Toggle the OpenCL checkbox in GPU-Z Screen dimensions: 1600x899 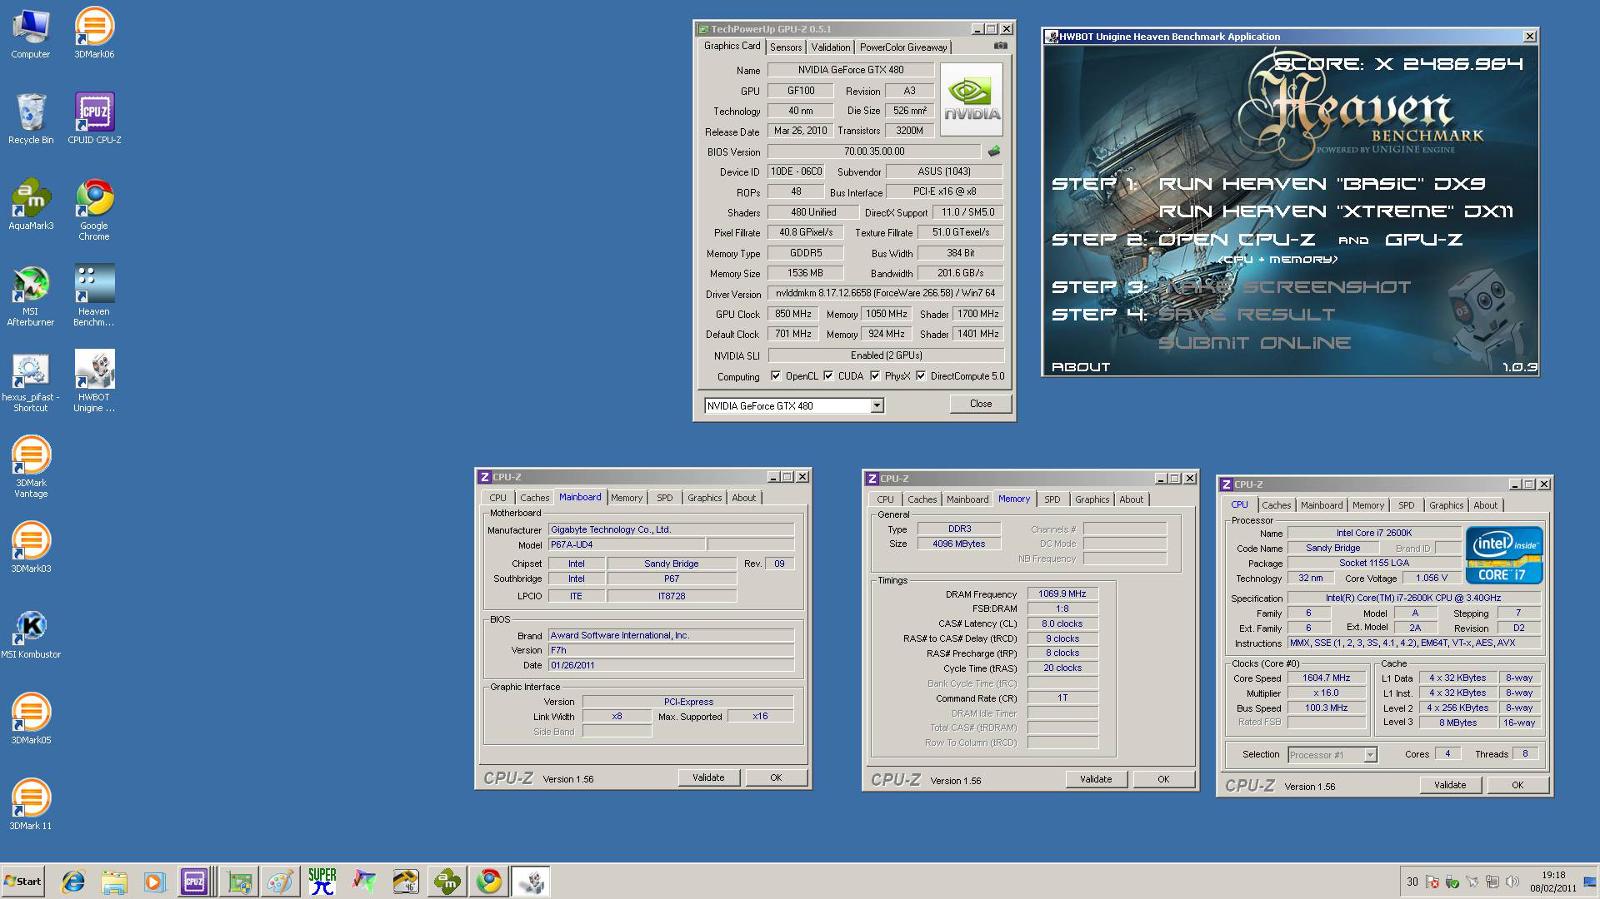(x=775, y=376)
